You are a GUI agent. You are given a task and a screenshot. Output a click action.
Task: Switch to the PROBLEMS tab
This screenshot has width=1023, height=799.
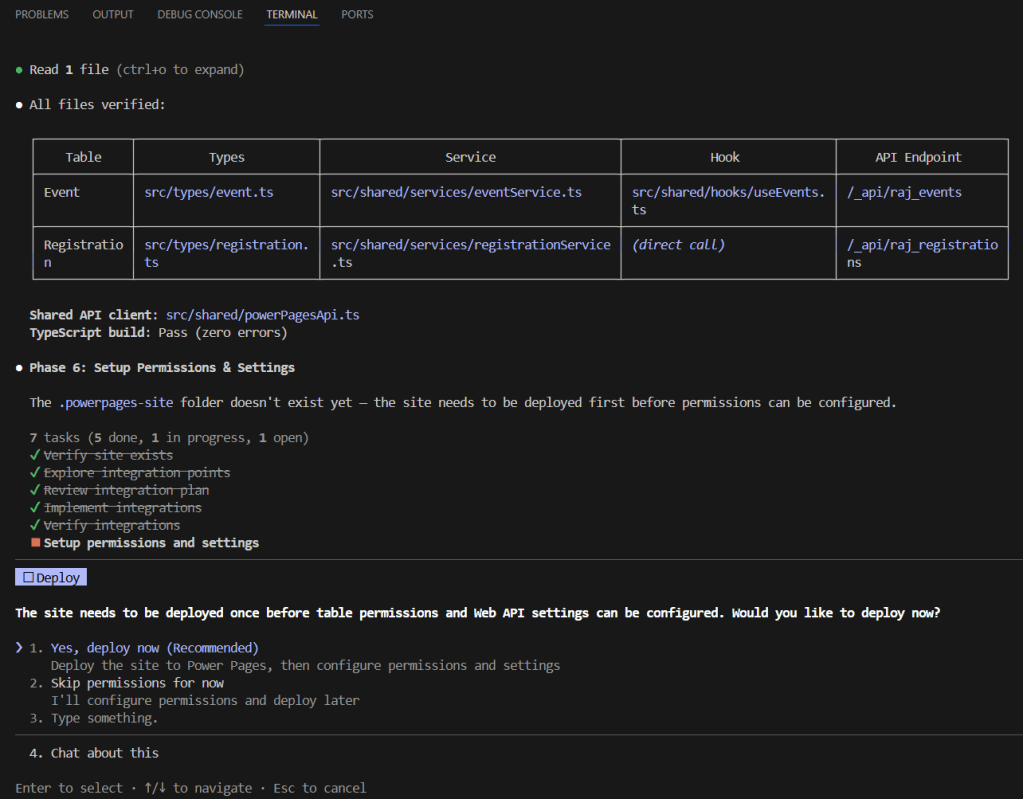click(42, 15)
